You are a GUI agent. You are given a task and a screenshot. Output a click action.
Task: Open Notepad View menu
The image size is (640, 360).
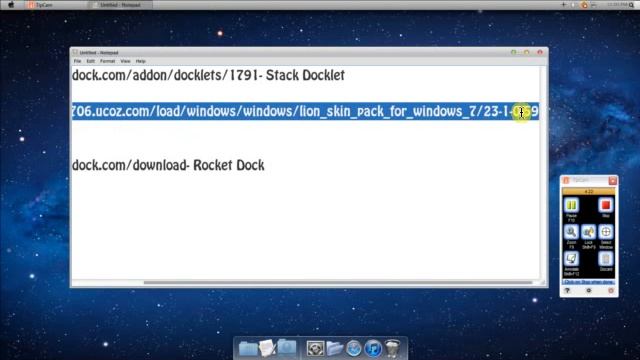click(125, 61)
